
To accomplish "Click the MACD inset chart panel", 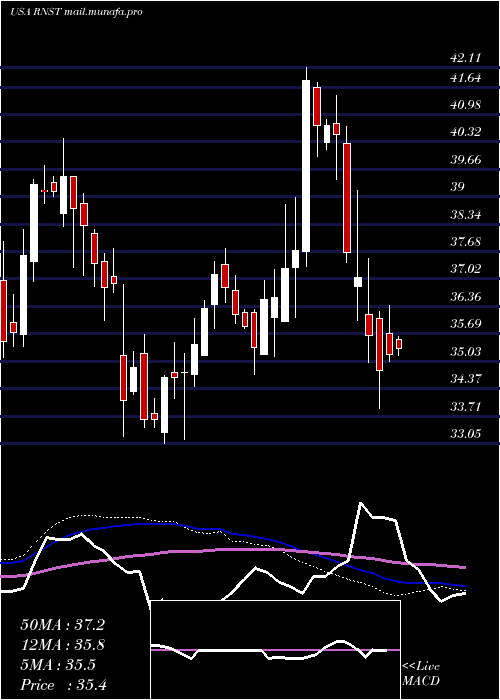I will click(x=275, y=650).
